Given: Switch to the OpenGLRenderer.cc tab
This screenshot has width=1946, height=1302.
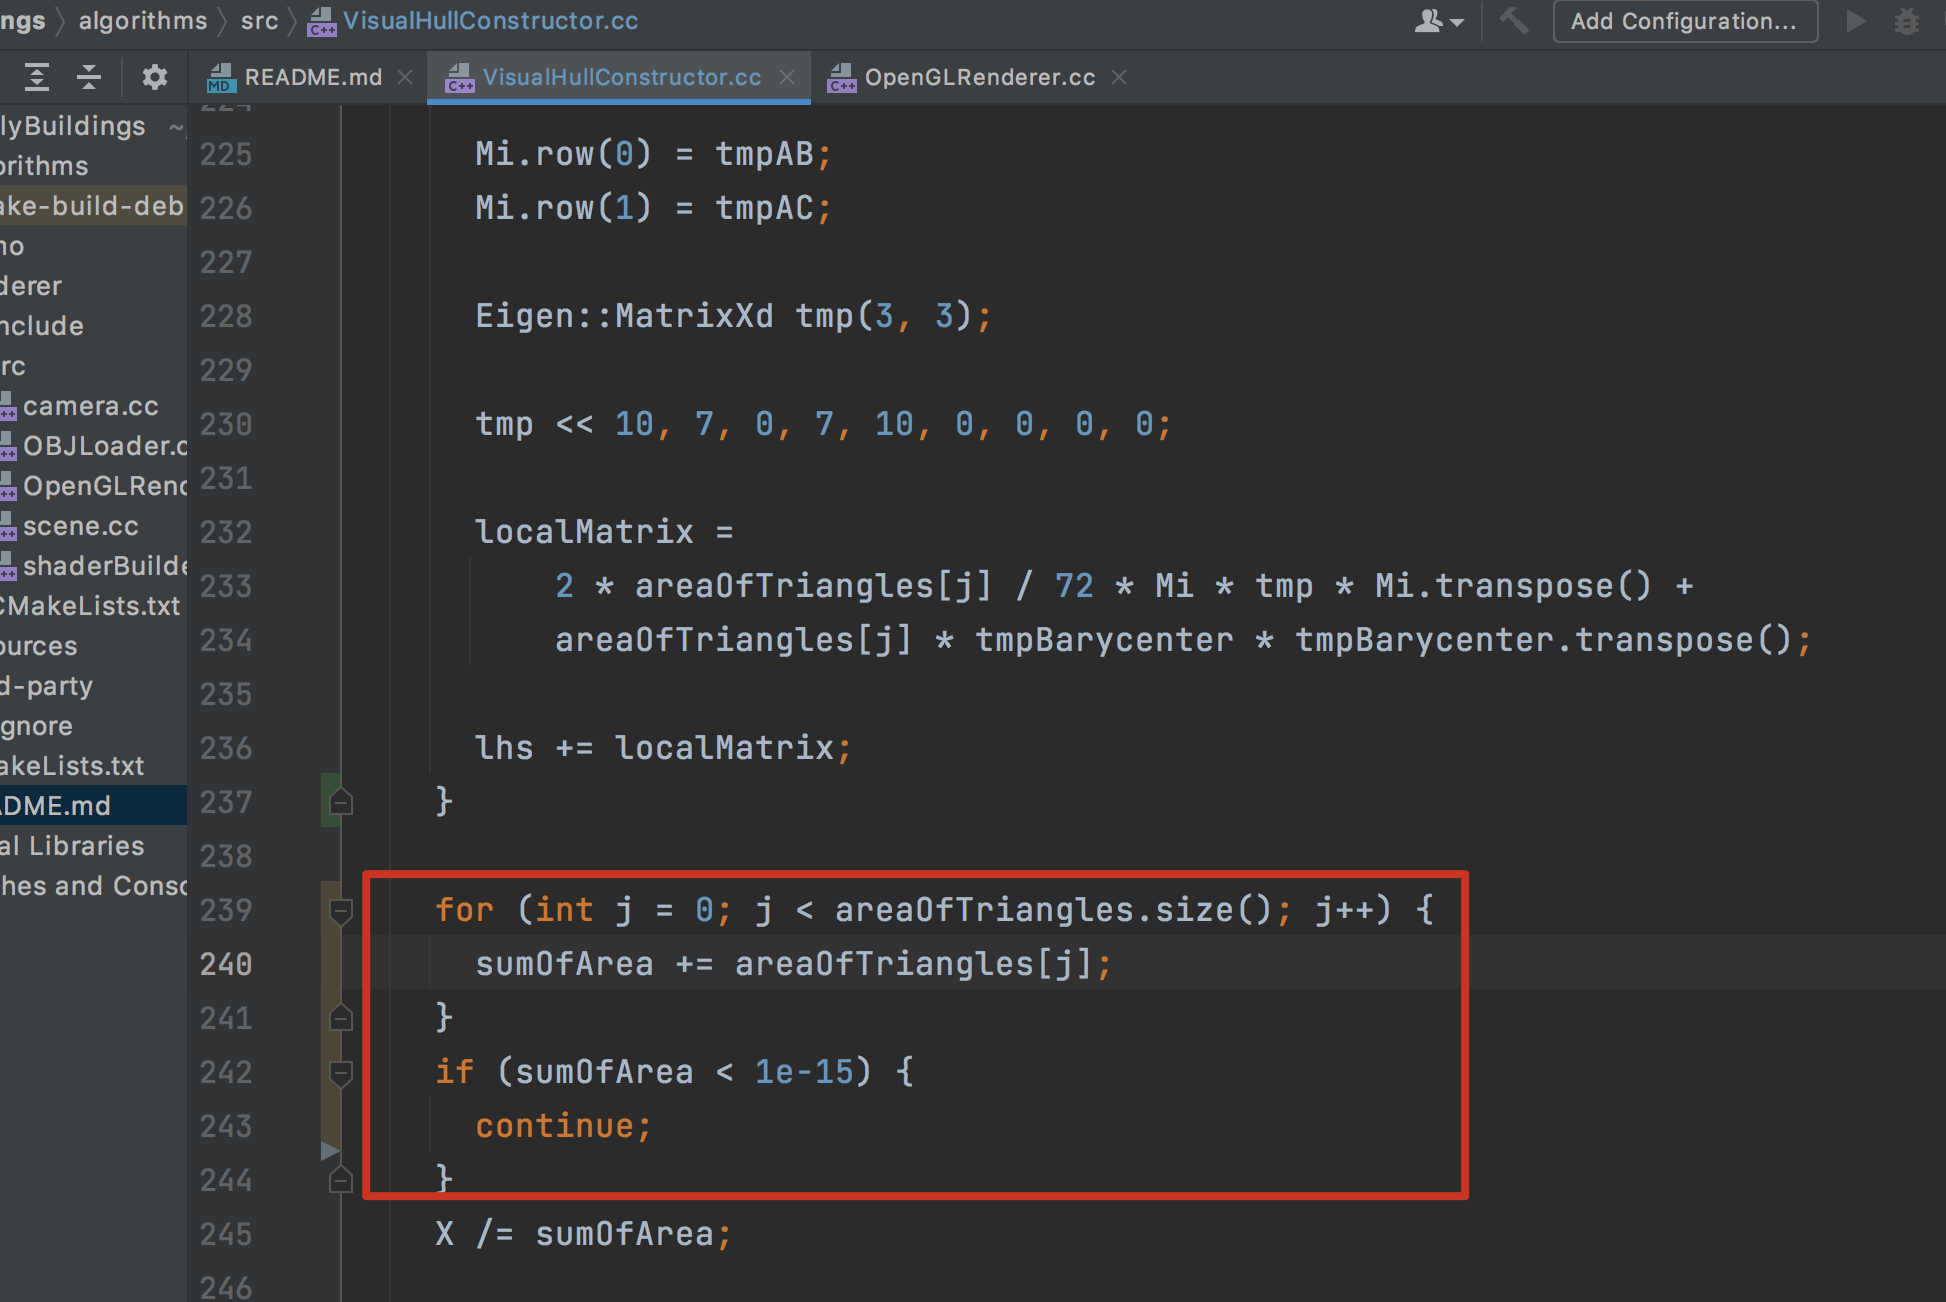Looking at the screenshot, I should [x=978, y=77].
